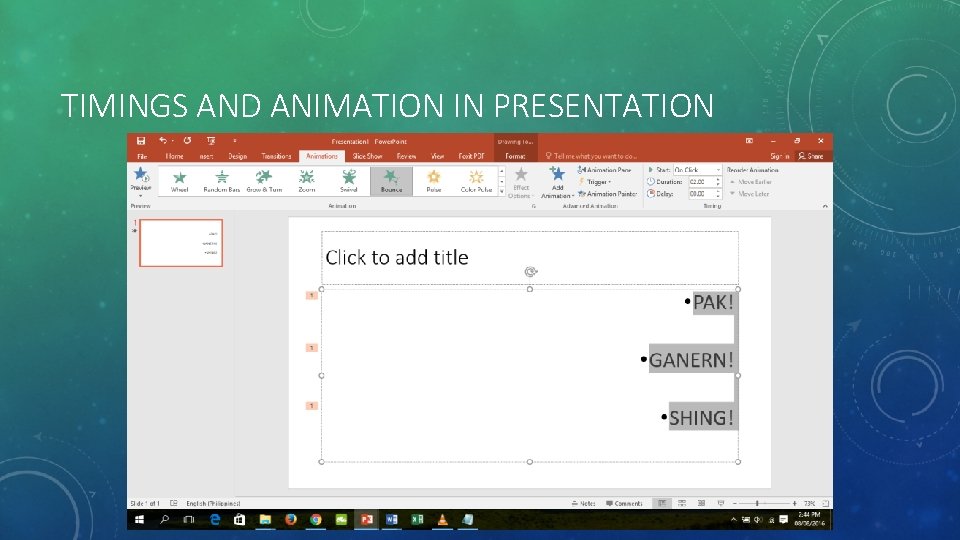Screen dimensions: 960x540
Task: Select the Wheel animation effect
Action: click(179, 181)
